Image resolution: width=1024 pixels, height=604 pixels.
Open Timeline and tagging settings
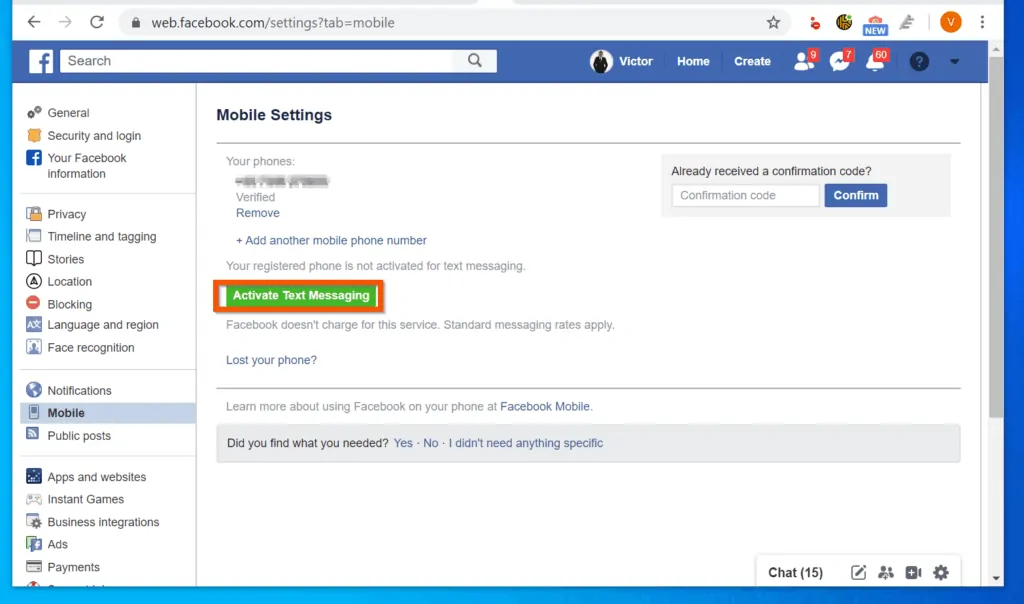coord(102,236)
